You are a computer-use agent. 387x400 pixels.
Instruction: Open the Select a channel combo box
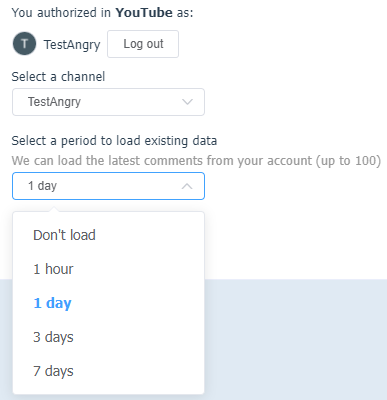click(108, 102)
